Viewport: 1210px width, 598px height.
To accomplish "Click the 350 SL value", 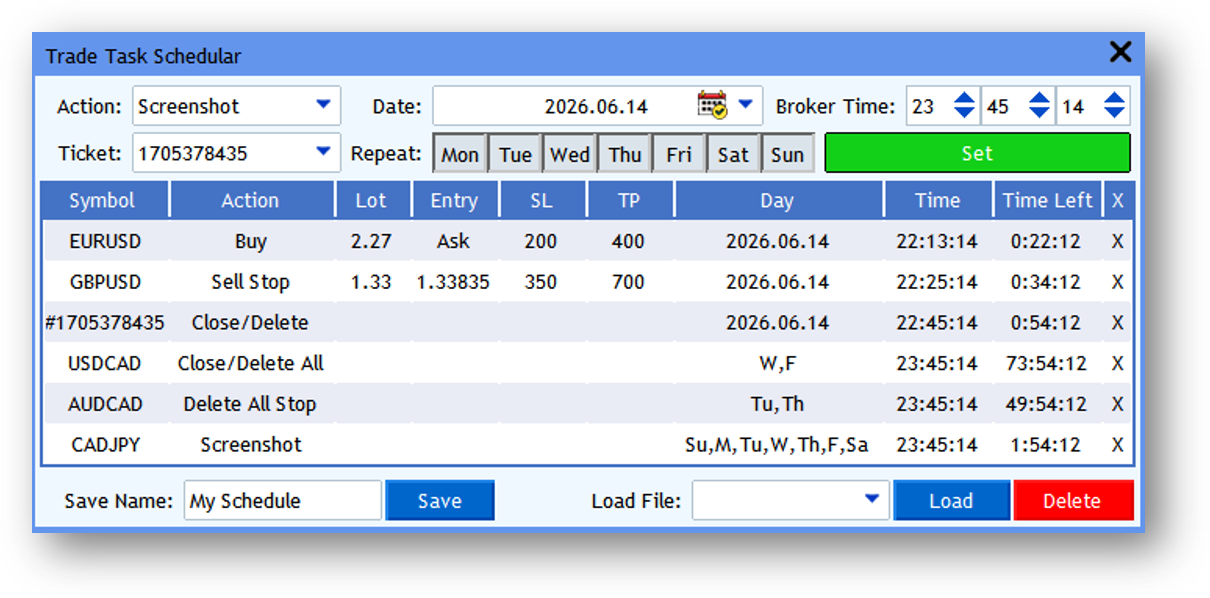I will pyautogui.click(x=541, y=282).
